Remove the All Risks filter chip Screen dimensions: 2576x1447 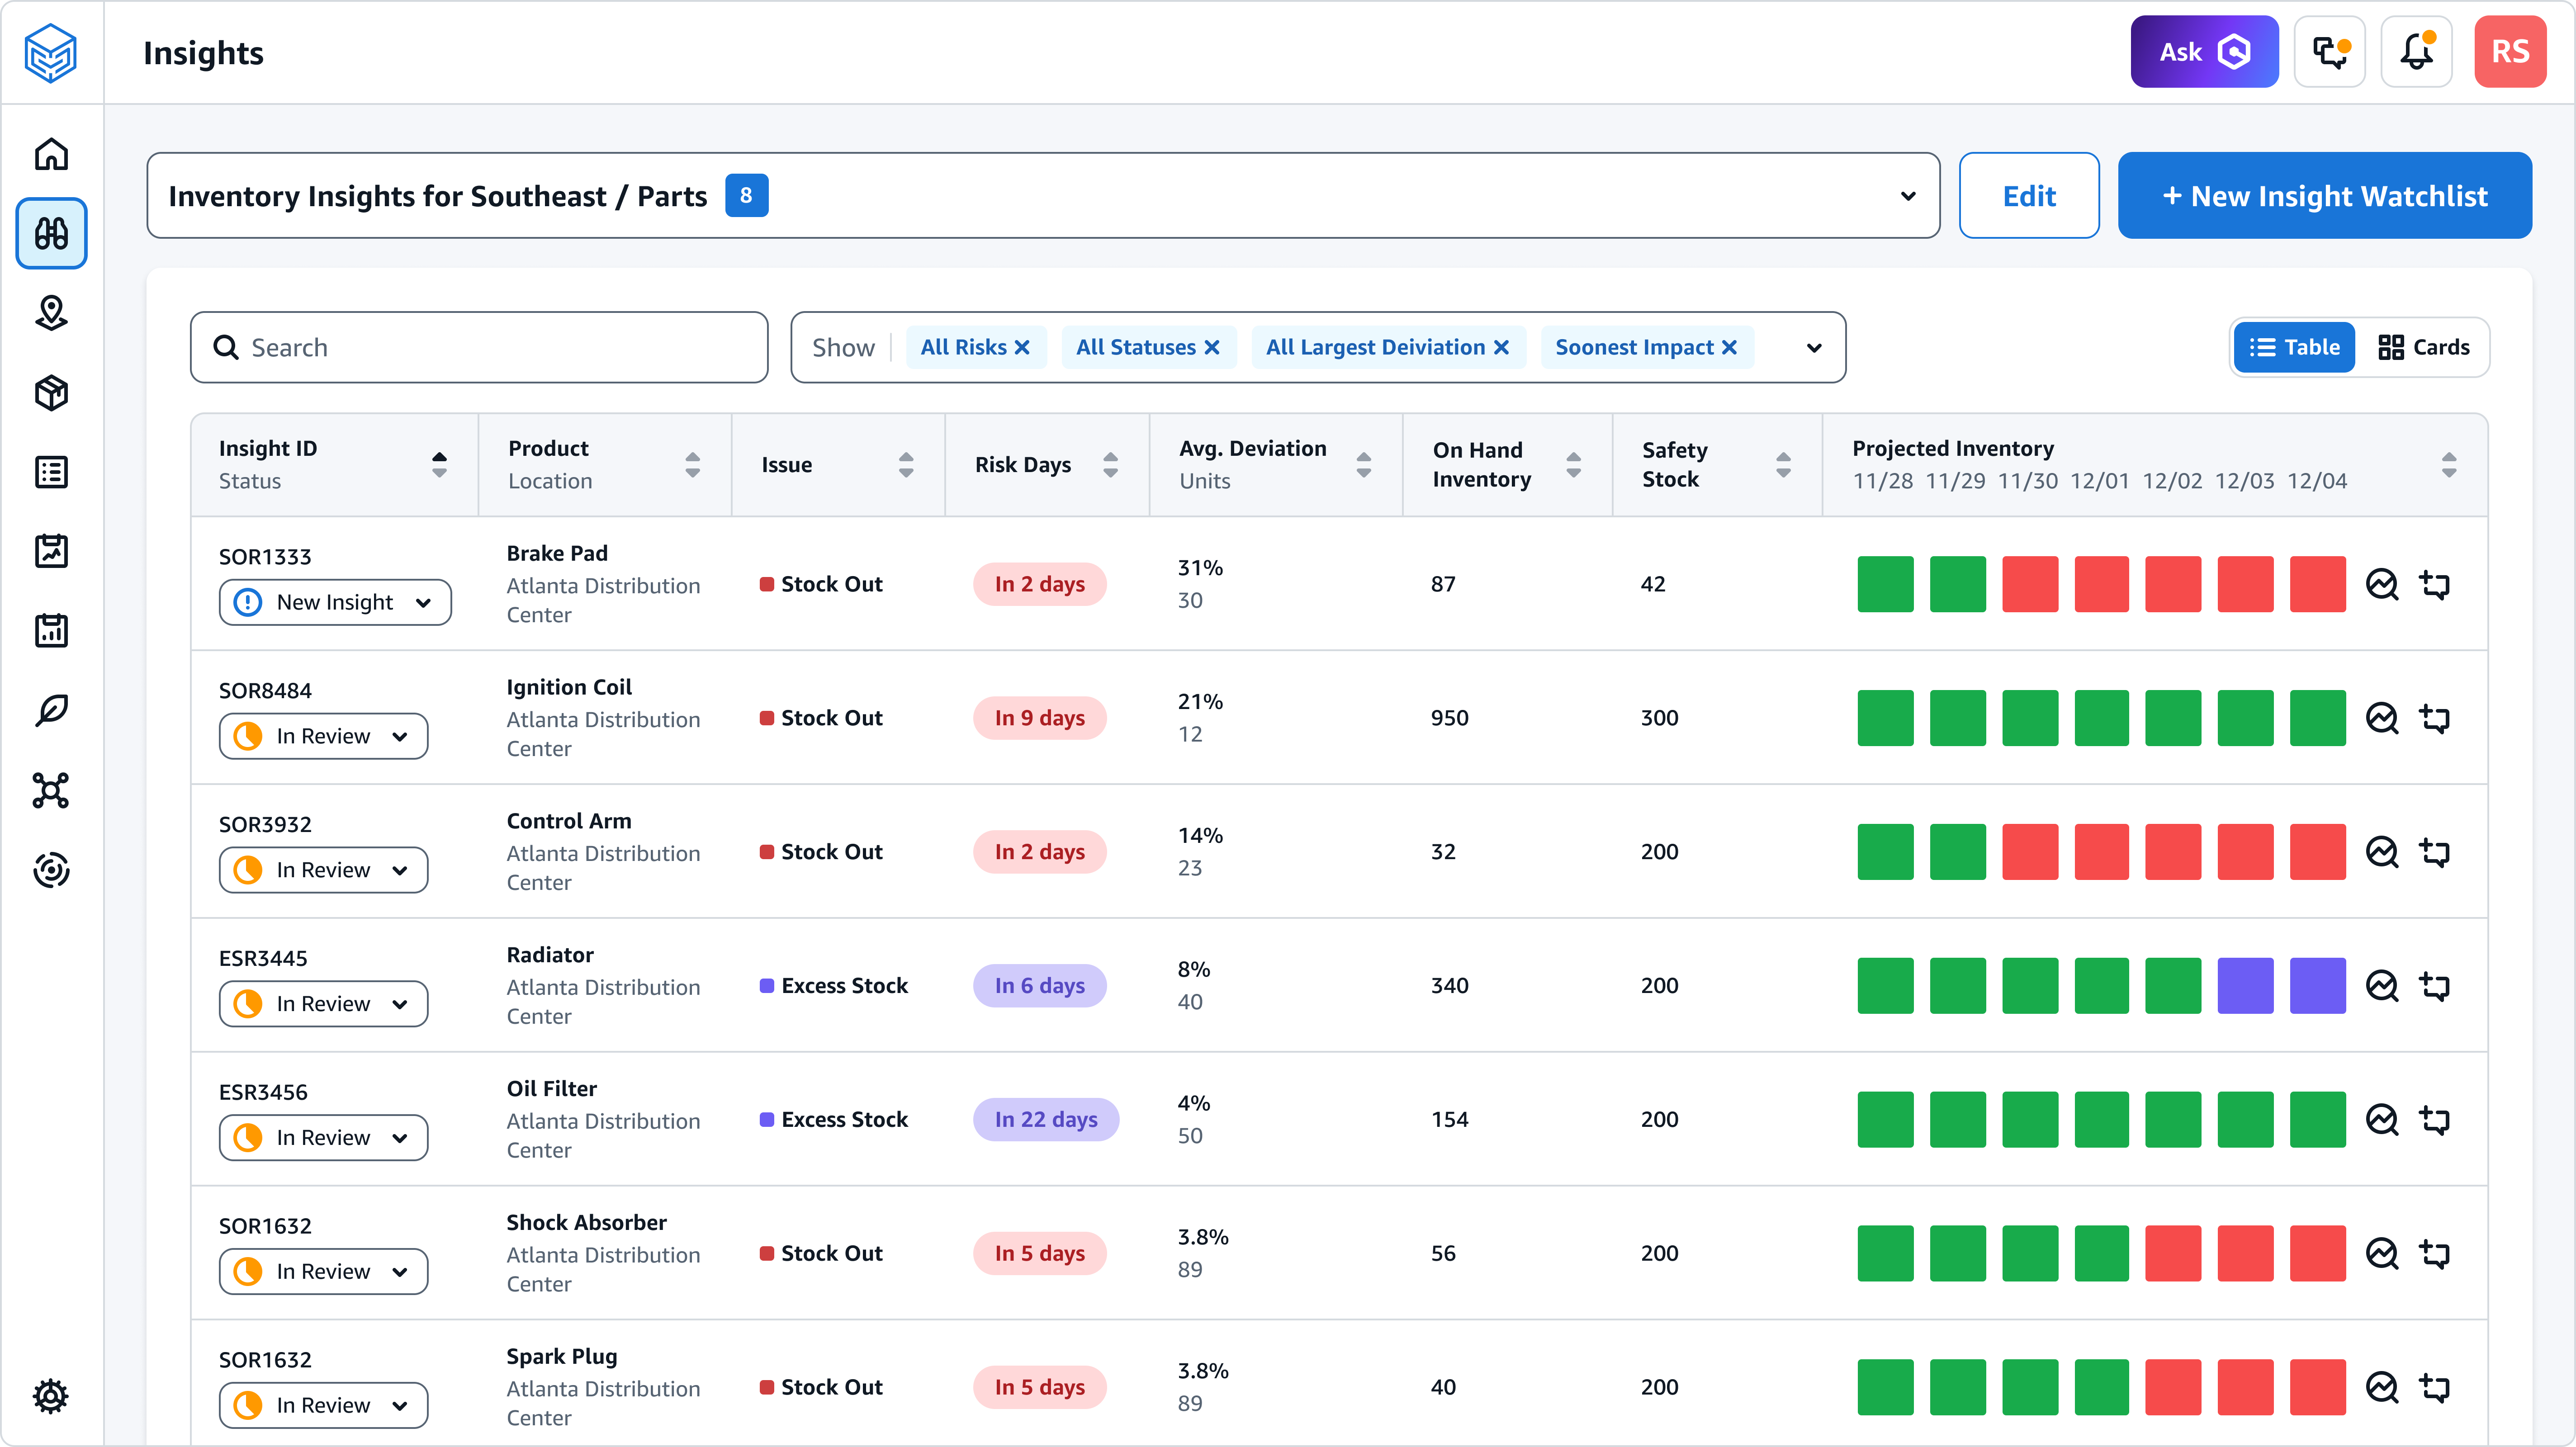point(1022,347)
